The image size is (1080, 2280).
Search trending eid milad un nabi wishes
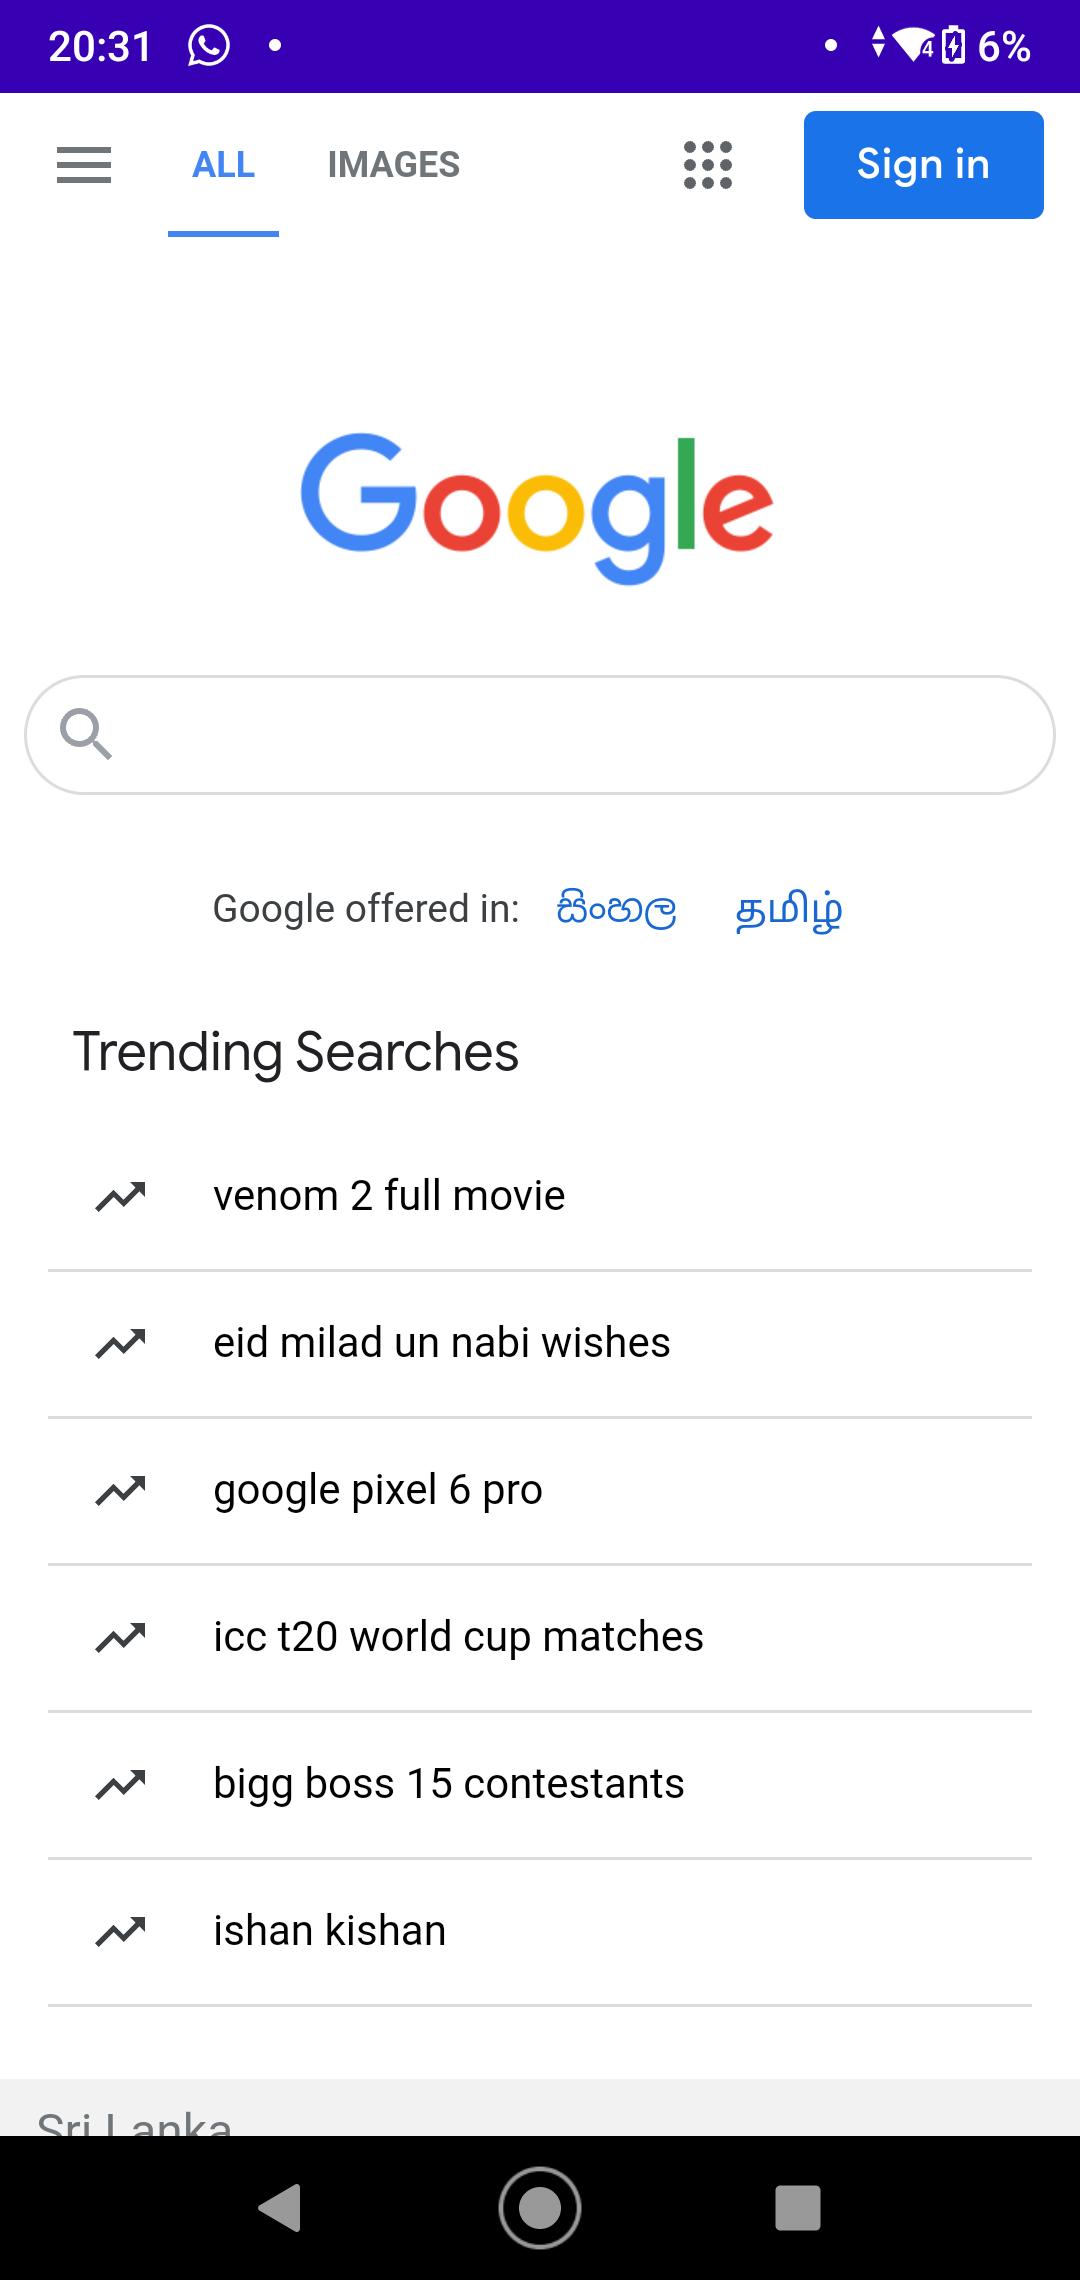coord(540,1343)
